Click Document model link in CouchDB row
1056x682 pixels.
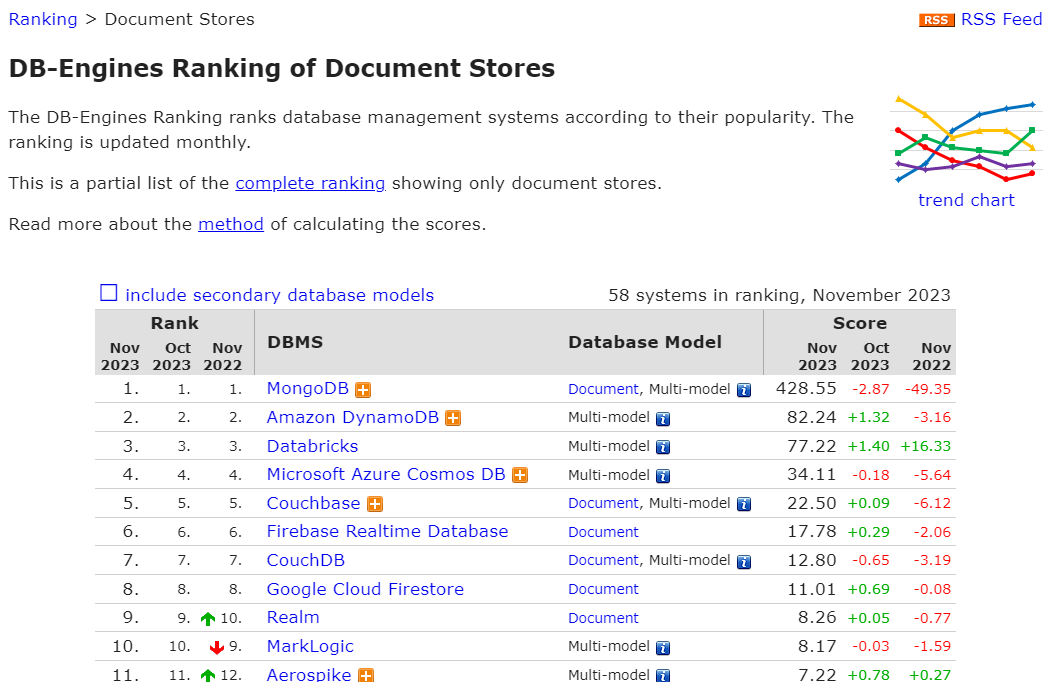coord(603,560)
